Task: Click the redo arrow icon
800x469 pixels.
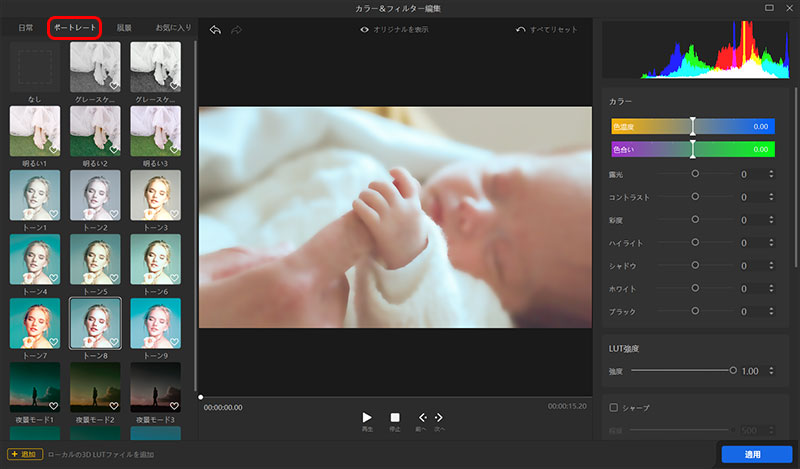Action: pos(236,30)
